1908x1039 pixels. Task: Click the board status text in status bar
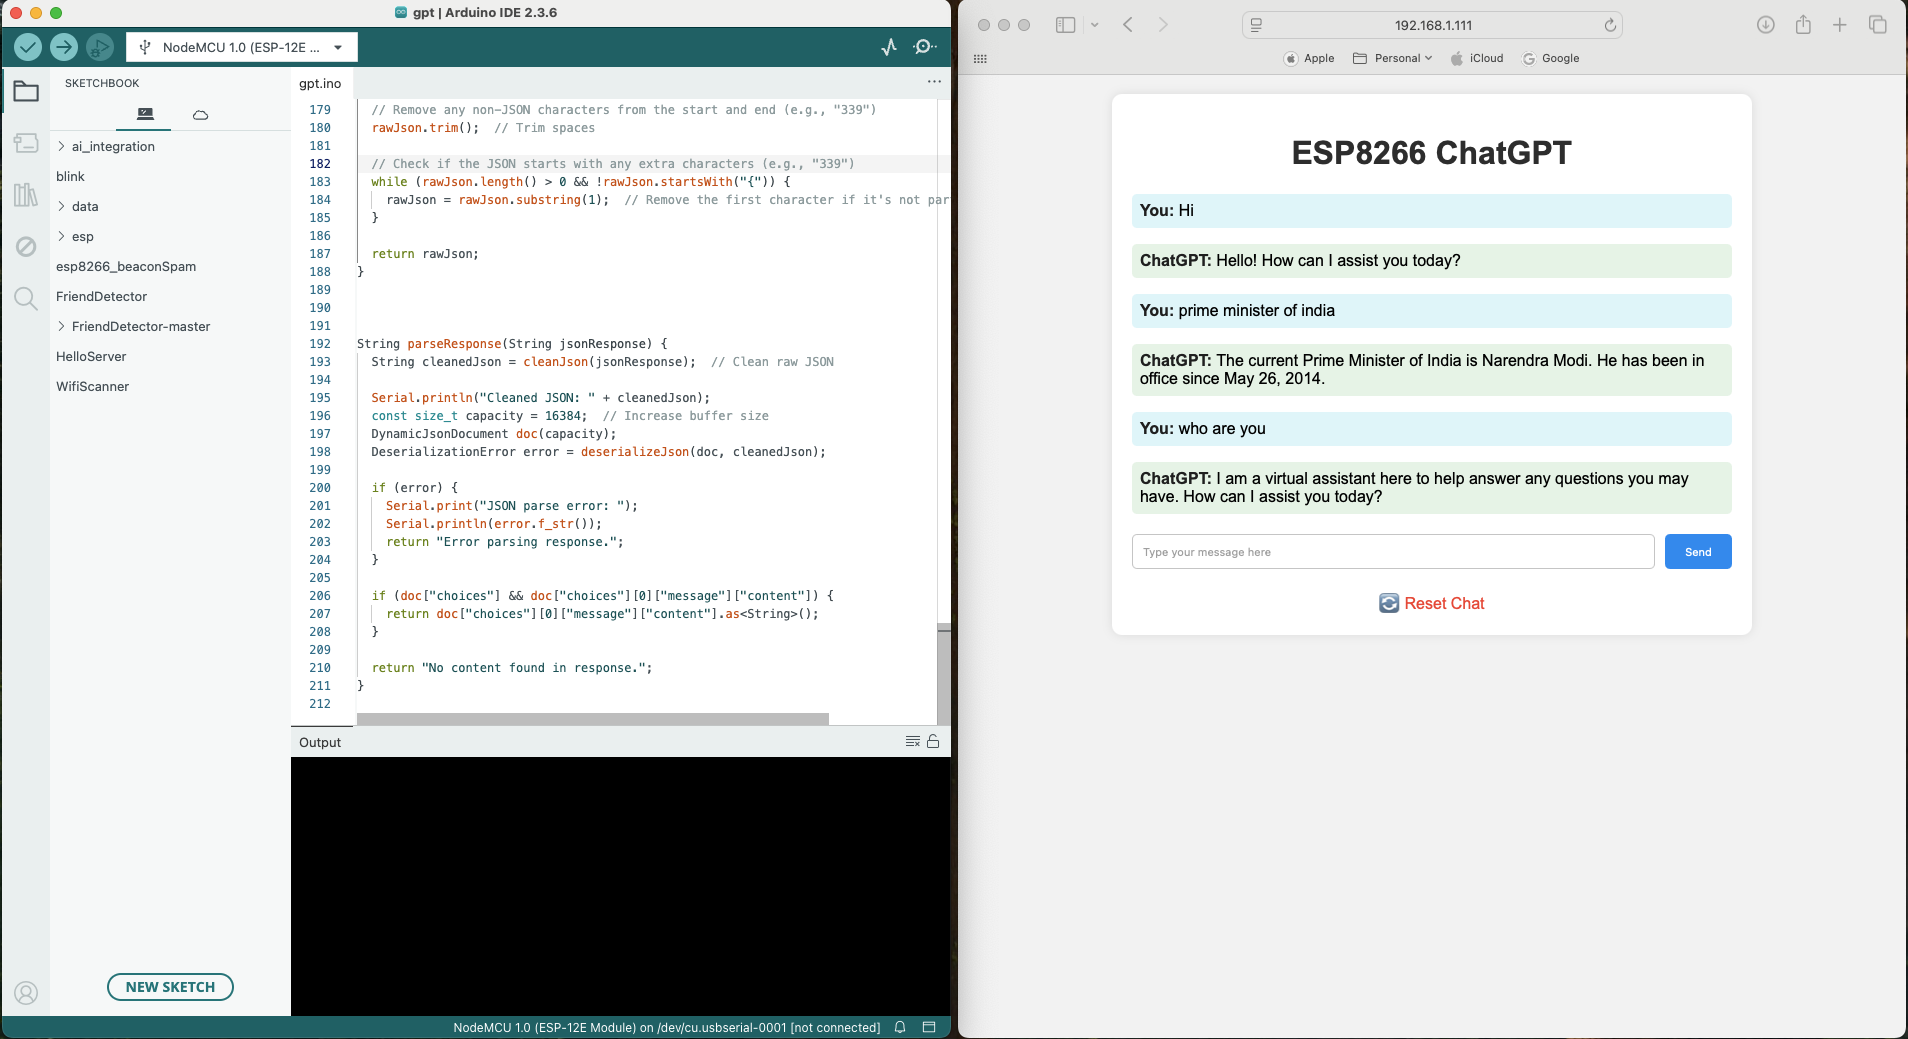tap(666, 1027)
